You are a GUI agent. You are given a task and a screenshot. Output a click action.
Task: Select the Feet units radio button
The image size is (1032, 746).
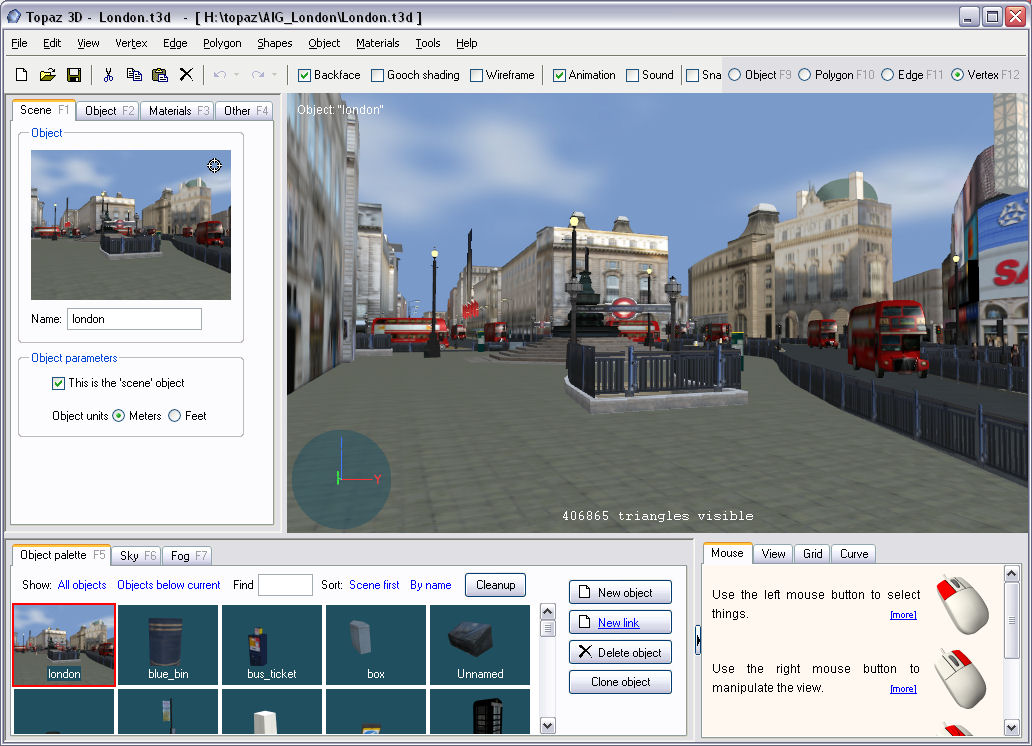(x=175, y=416)
